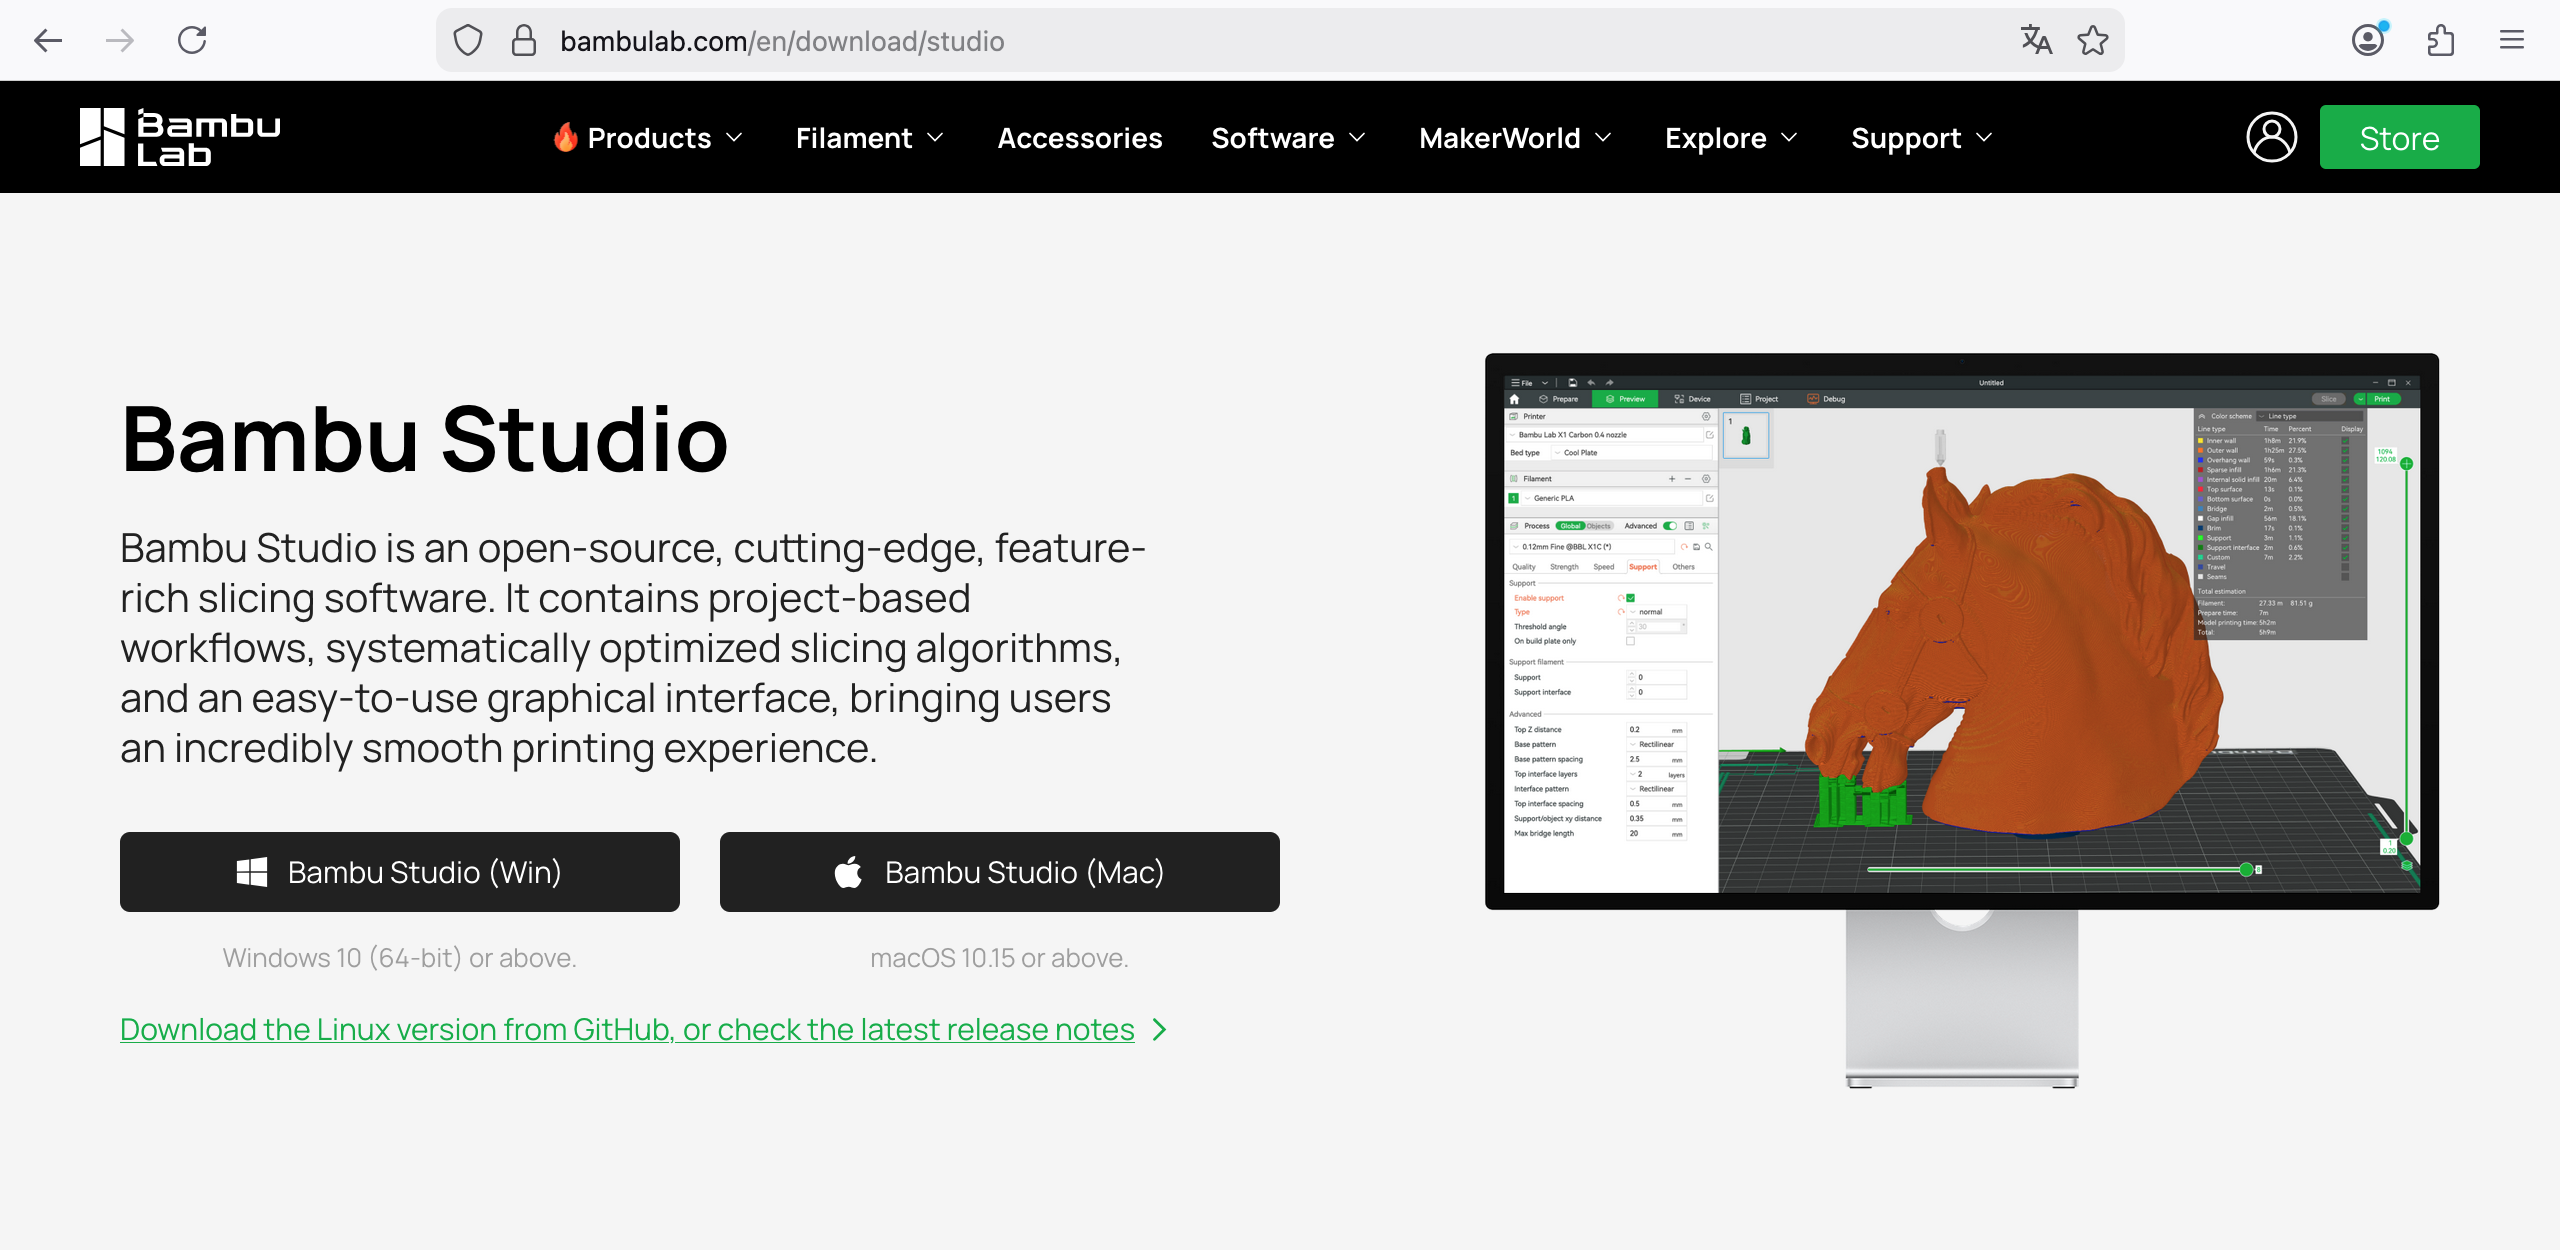Image resolution: width=2560 pixels, height=1250 pixels.
Task: Open the browser extensions puzzle icon
Action: (2440, 41)
